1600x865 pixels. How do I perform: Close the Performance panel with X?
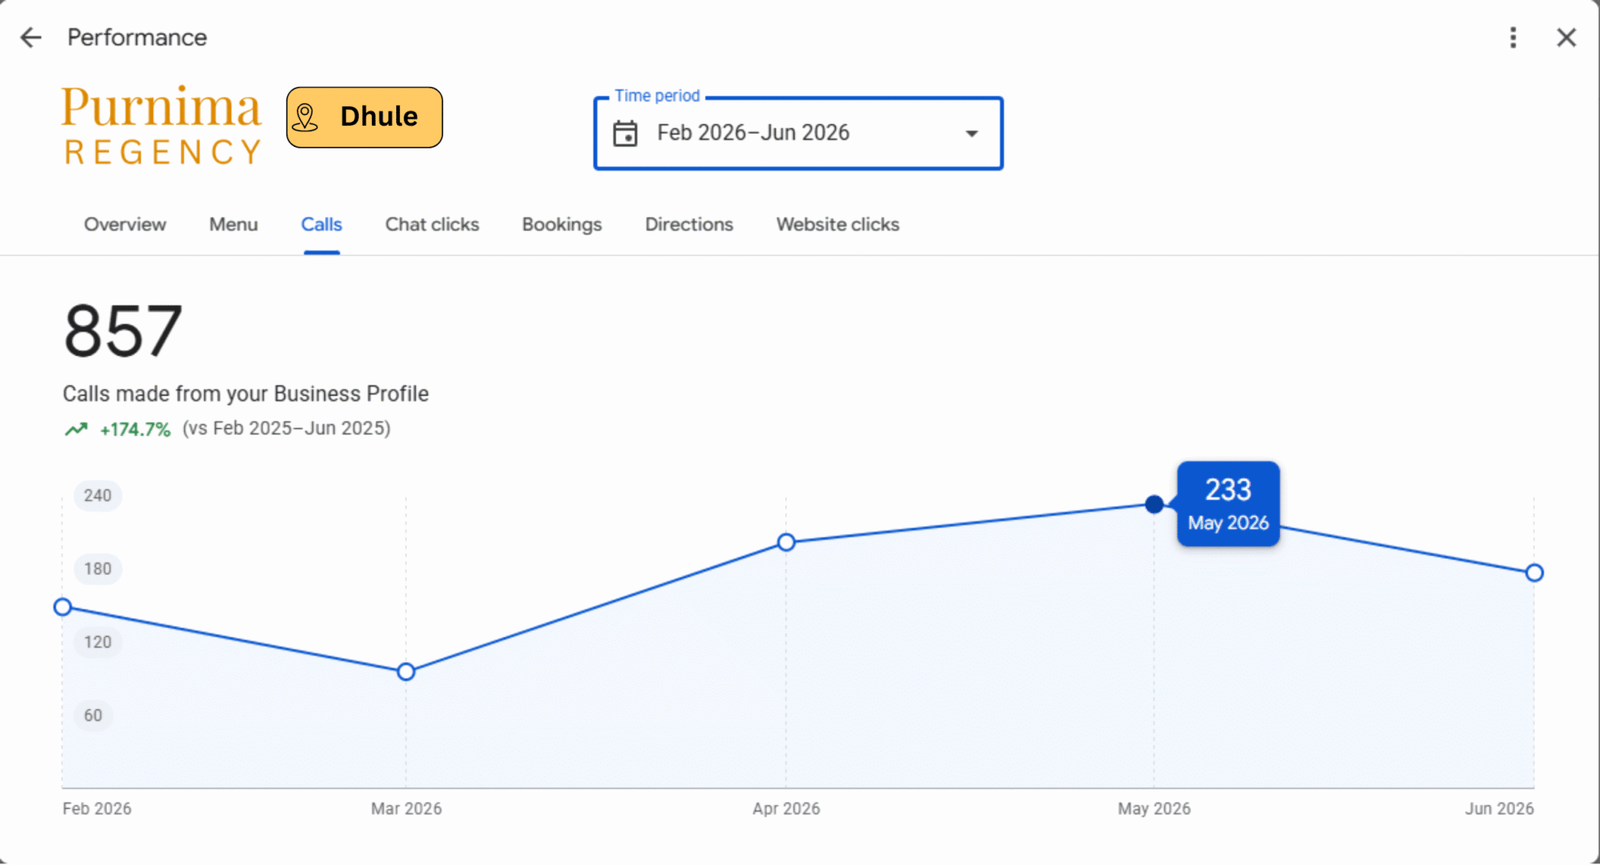point(1566,38)
